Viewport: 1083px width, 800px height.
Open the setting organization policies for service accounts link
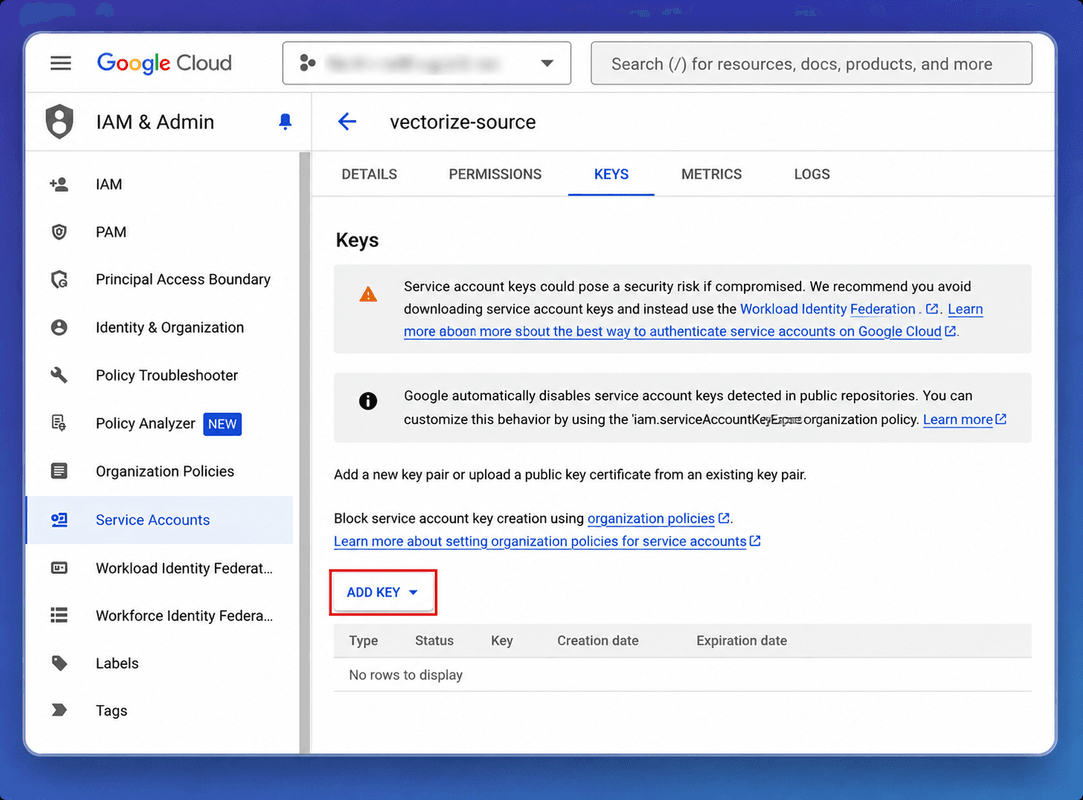point(547,541)
